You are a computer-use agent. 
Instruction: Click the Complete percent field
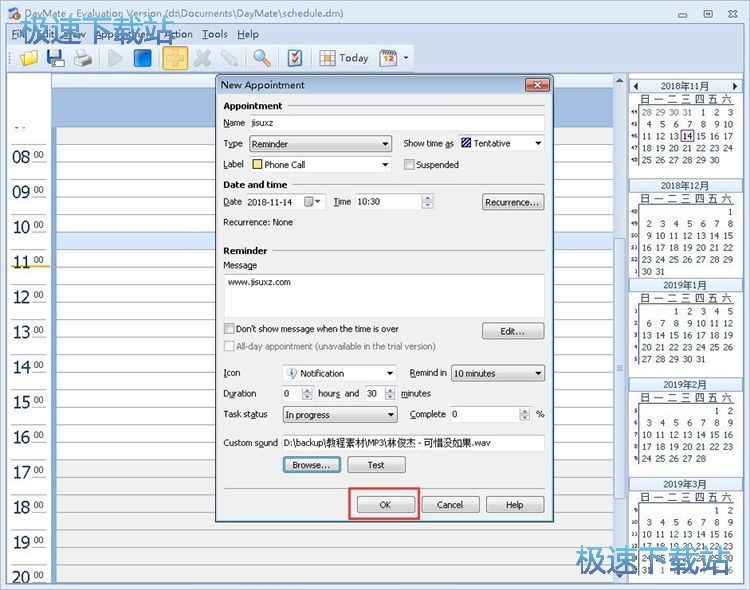[485, 414]
